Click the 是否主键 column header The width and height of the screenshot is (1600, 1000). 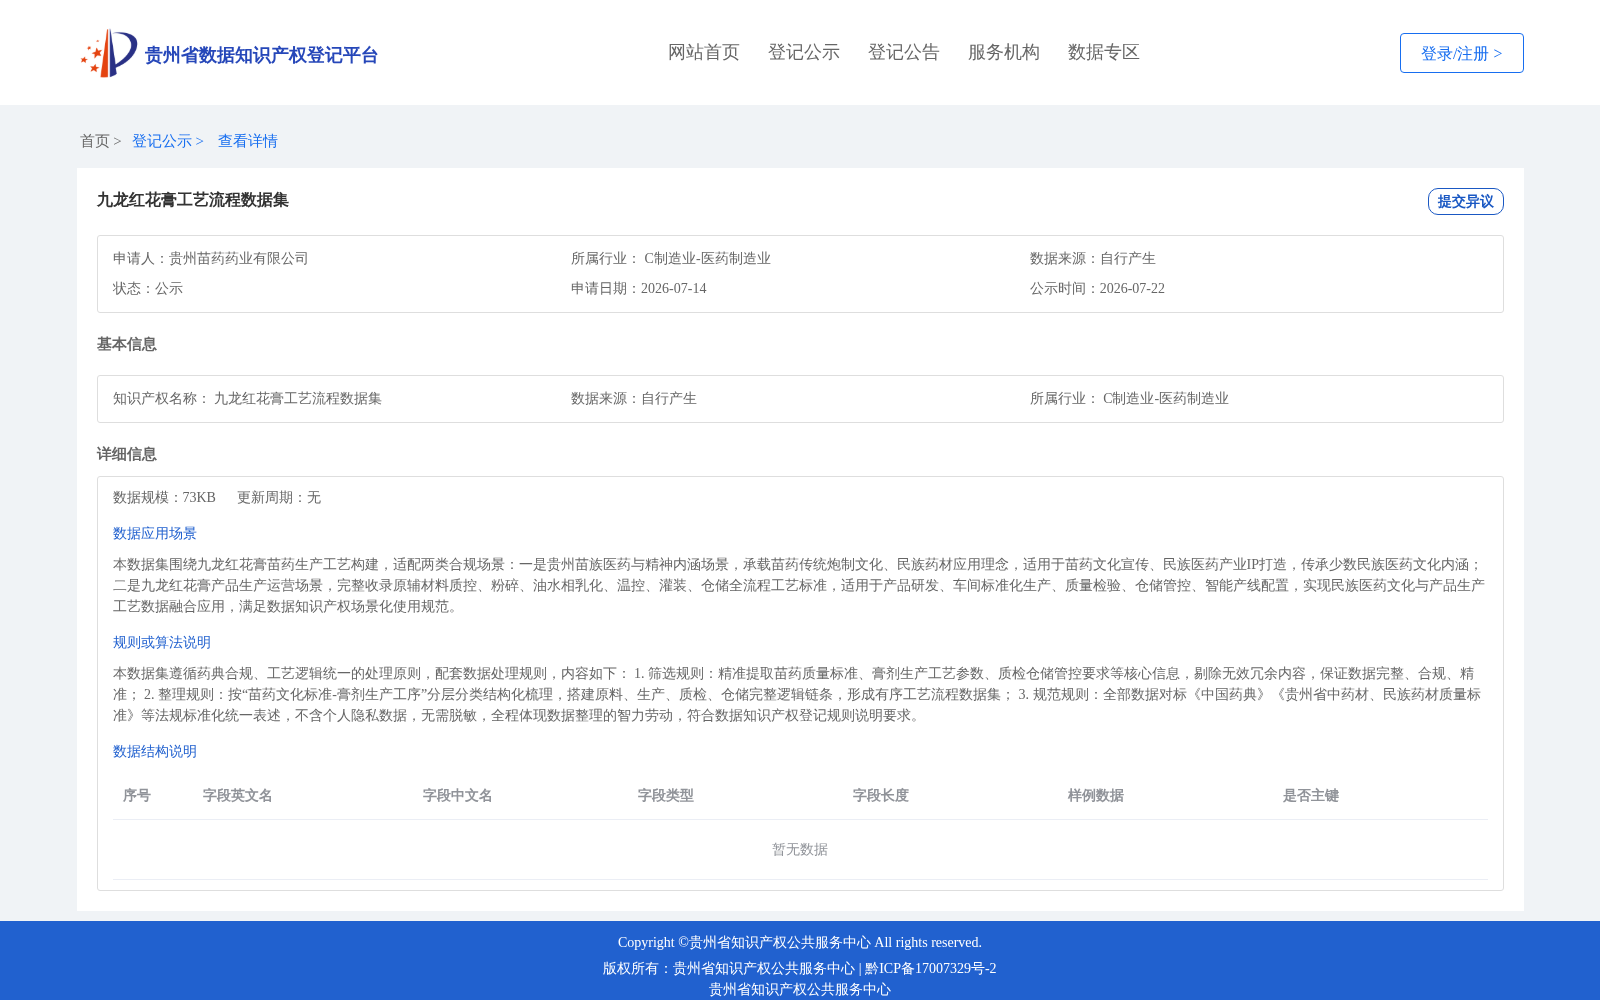(x=1311, y=795)
